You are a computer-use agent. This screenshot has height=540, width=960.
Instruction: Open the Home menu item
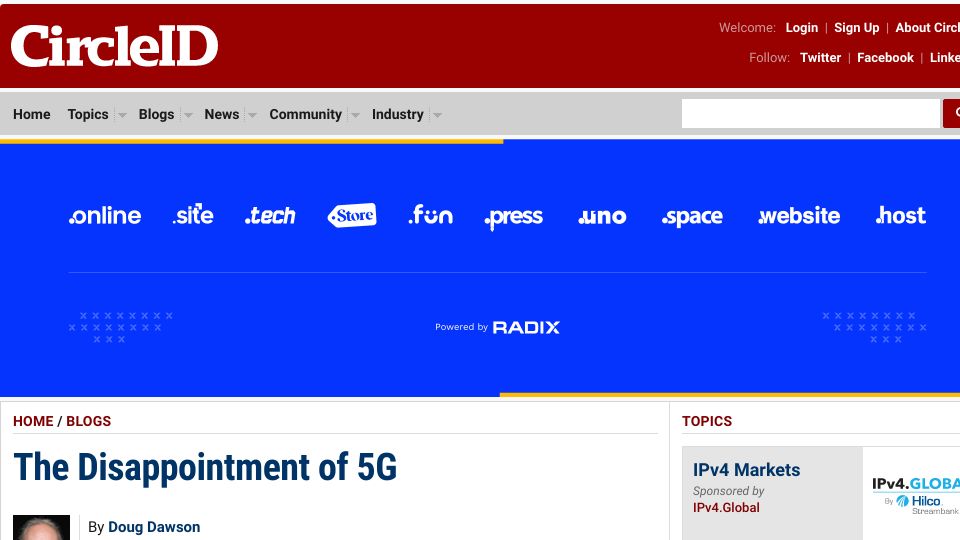tap(32, 114)
